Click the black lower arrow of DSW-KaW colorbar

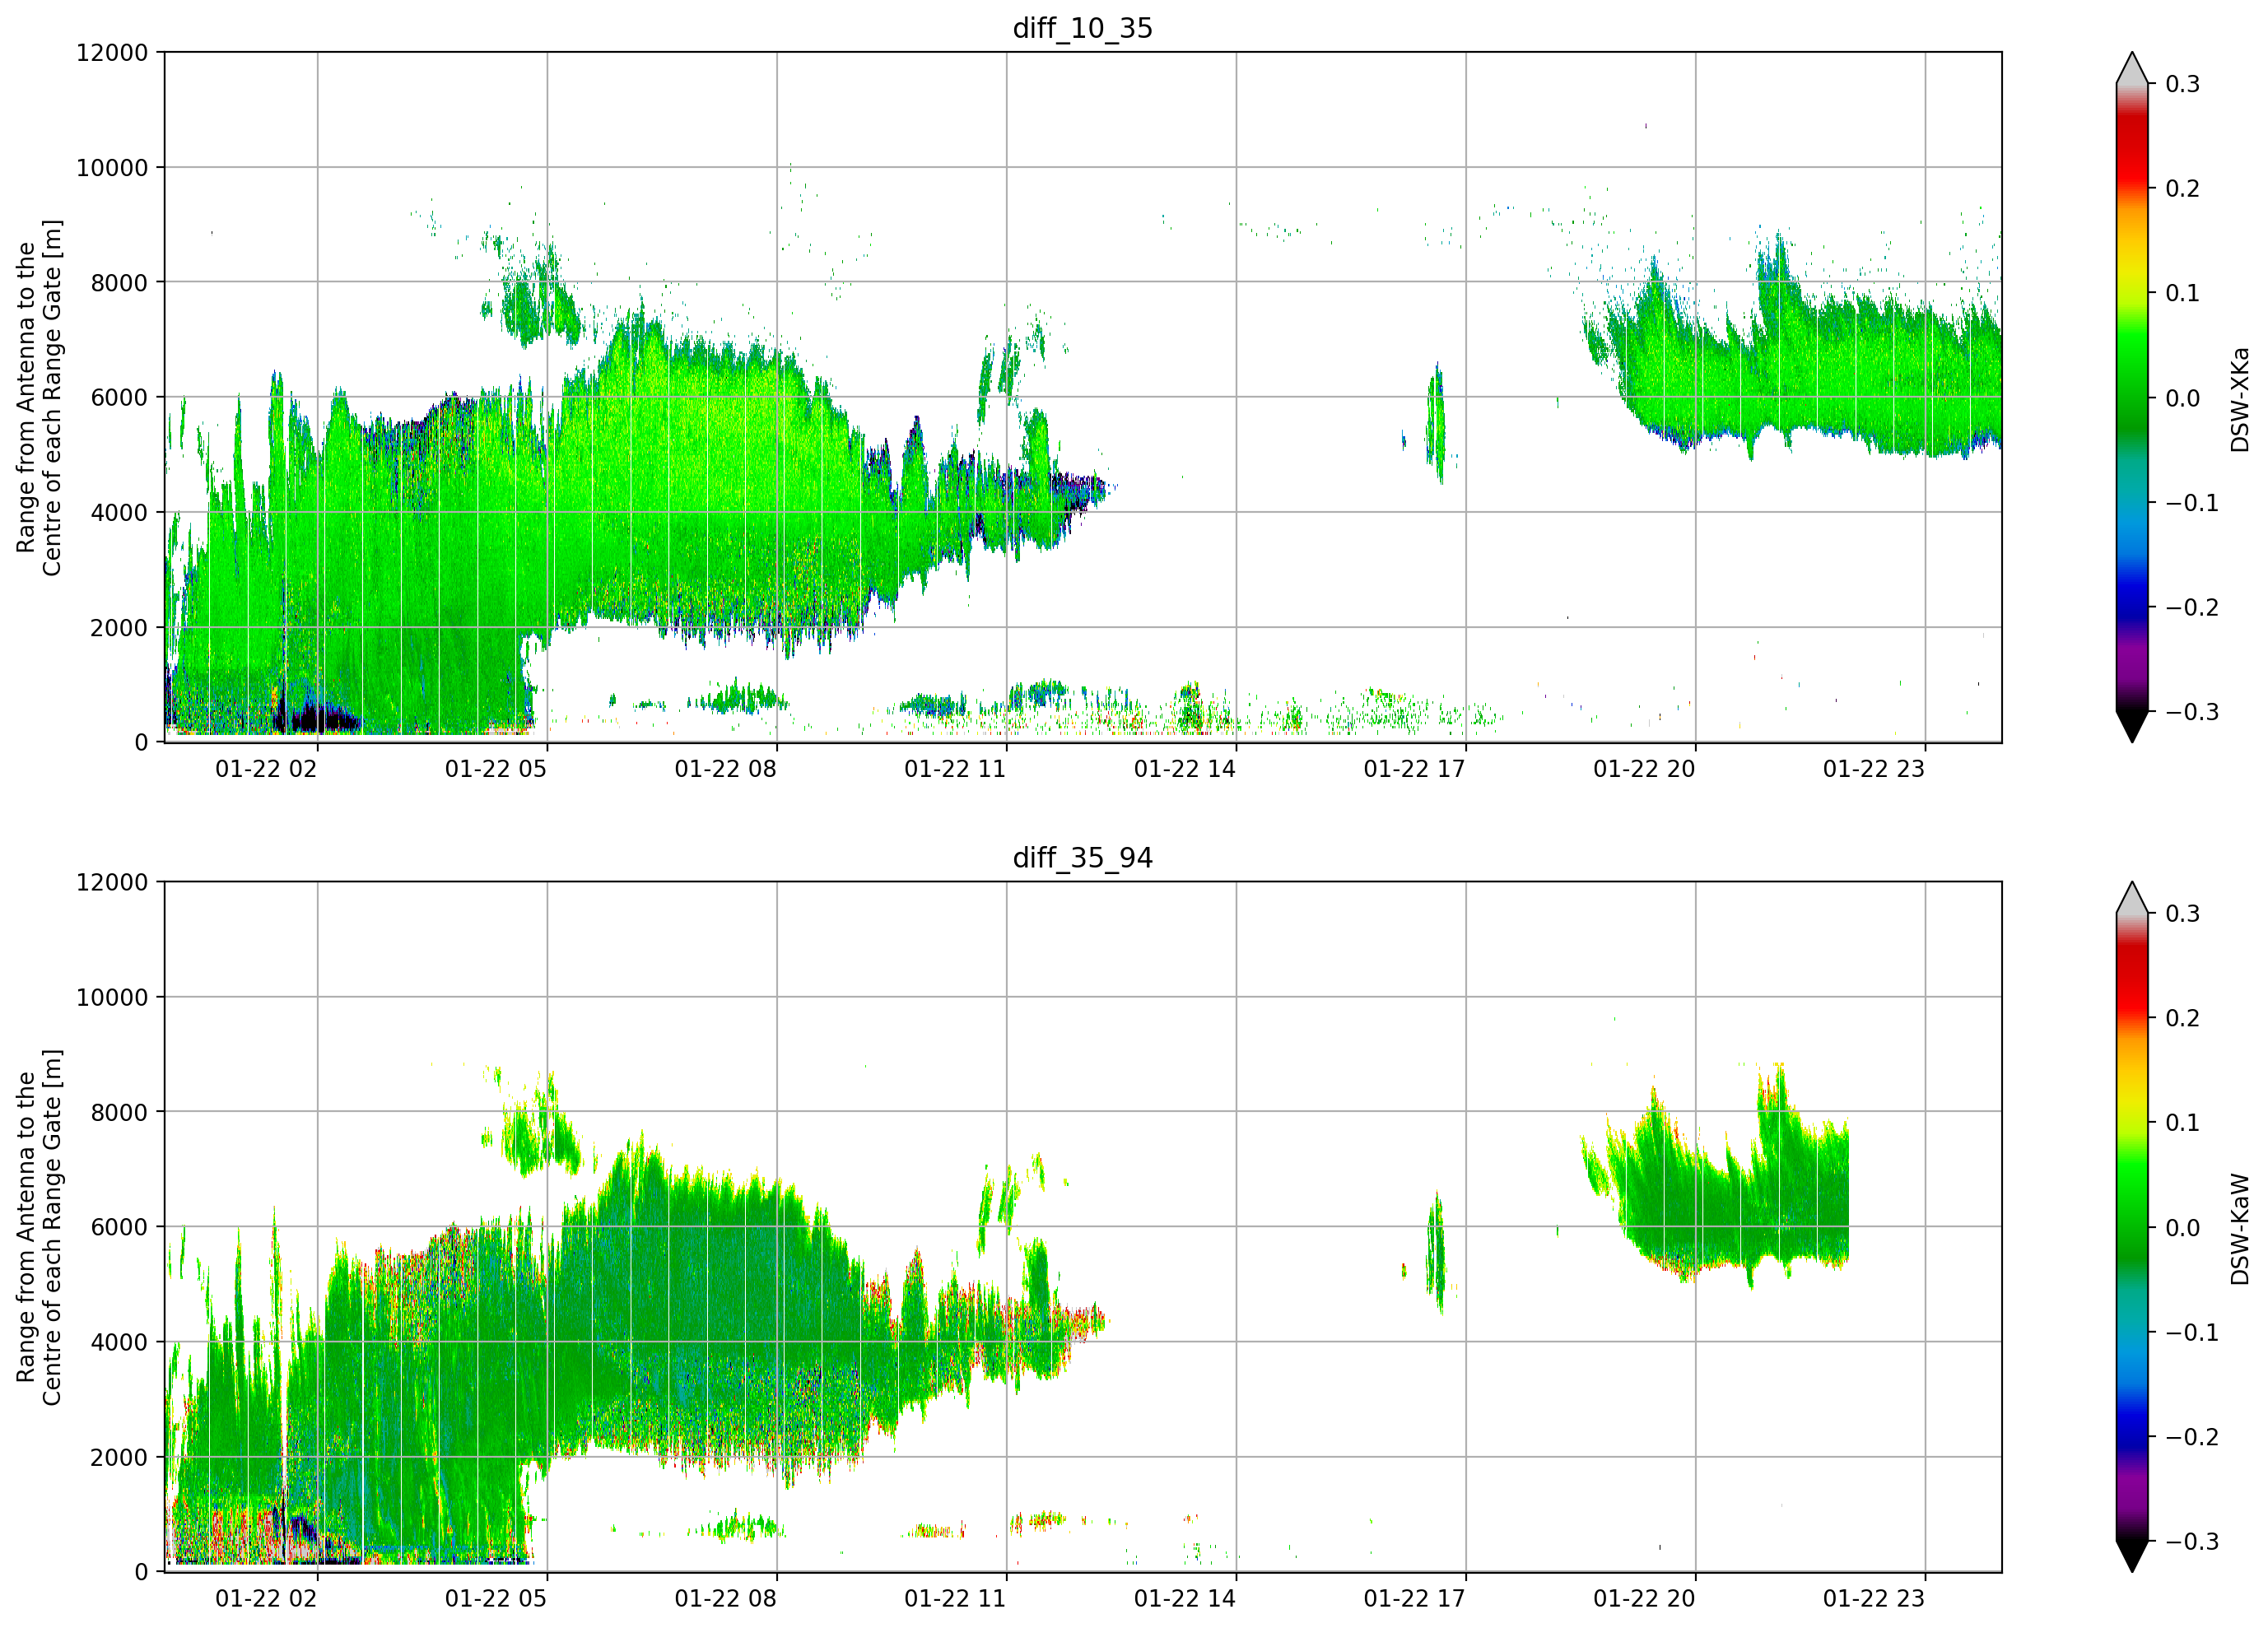pos(2132,1556)
